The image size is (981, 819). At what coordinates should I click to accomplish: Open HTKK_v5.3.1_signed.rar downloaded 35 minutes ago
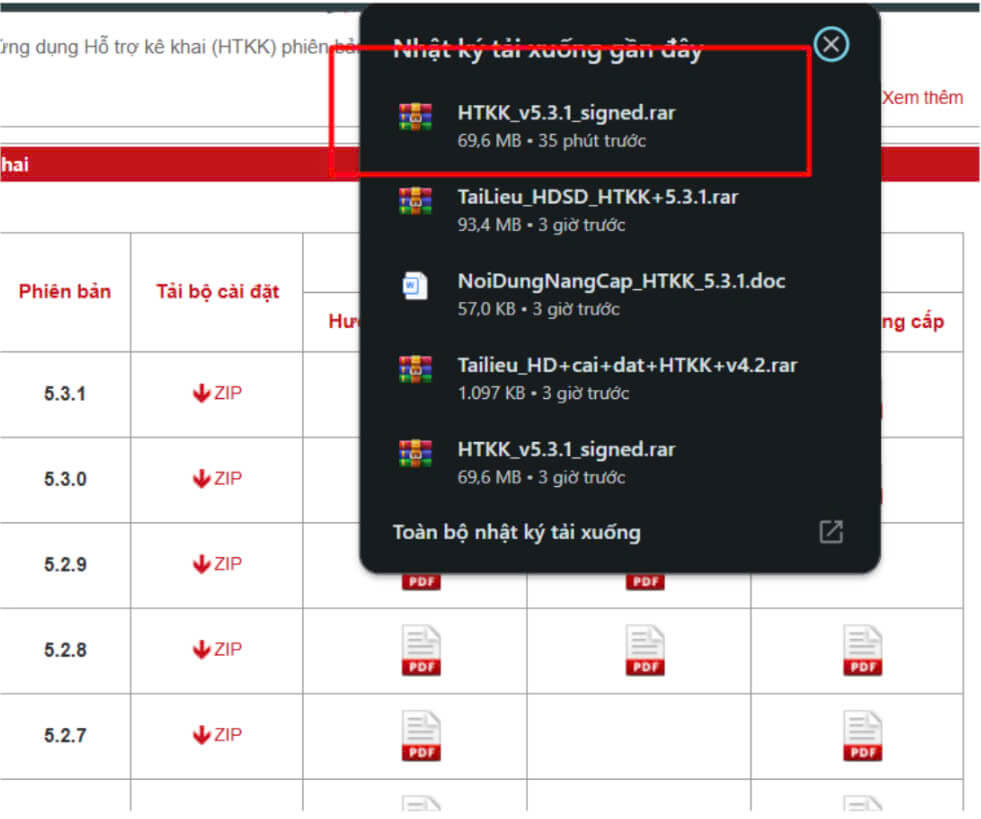(x=619, y=126)
